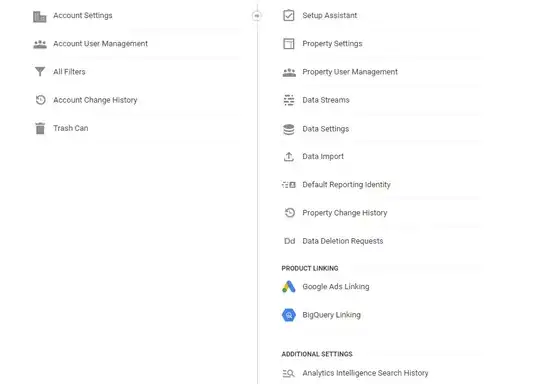Viewport: 540px width, 384px height.
Task: Click the Google Ads logo icon
Action: tap(289, 287)
